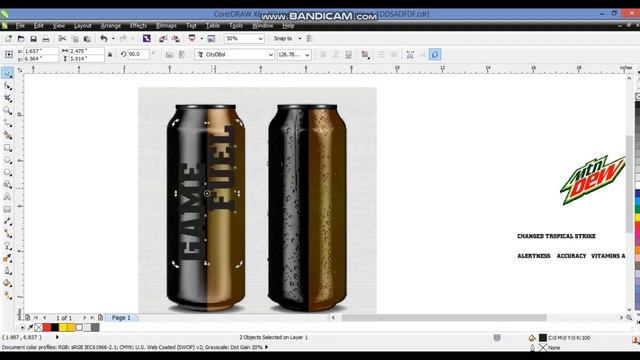Screen dimensions: 640x360
Task: Select the Ellipse tool in toolbox
Action: coord(7,160)
